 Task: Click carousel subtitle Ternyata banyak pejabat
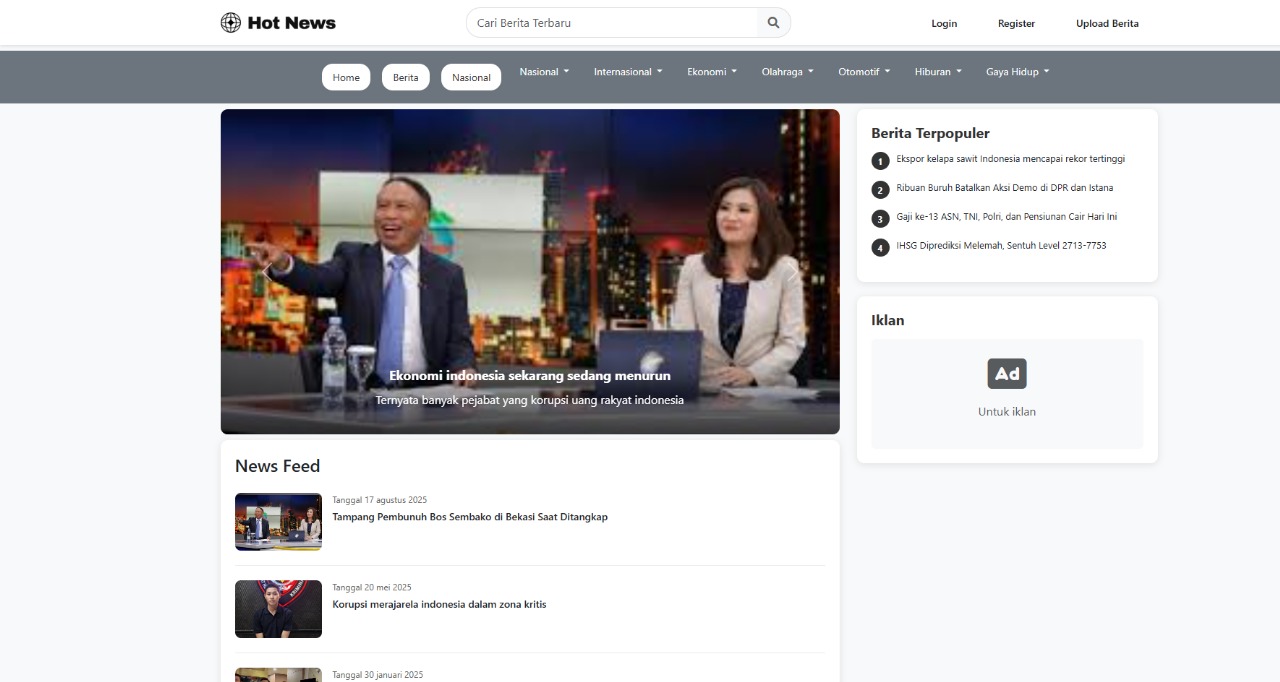point(530,400)
